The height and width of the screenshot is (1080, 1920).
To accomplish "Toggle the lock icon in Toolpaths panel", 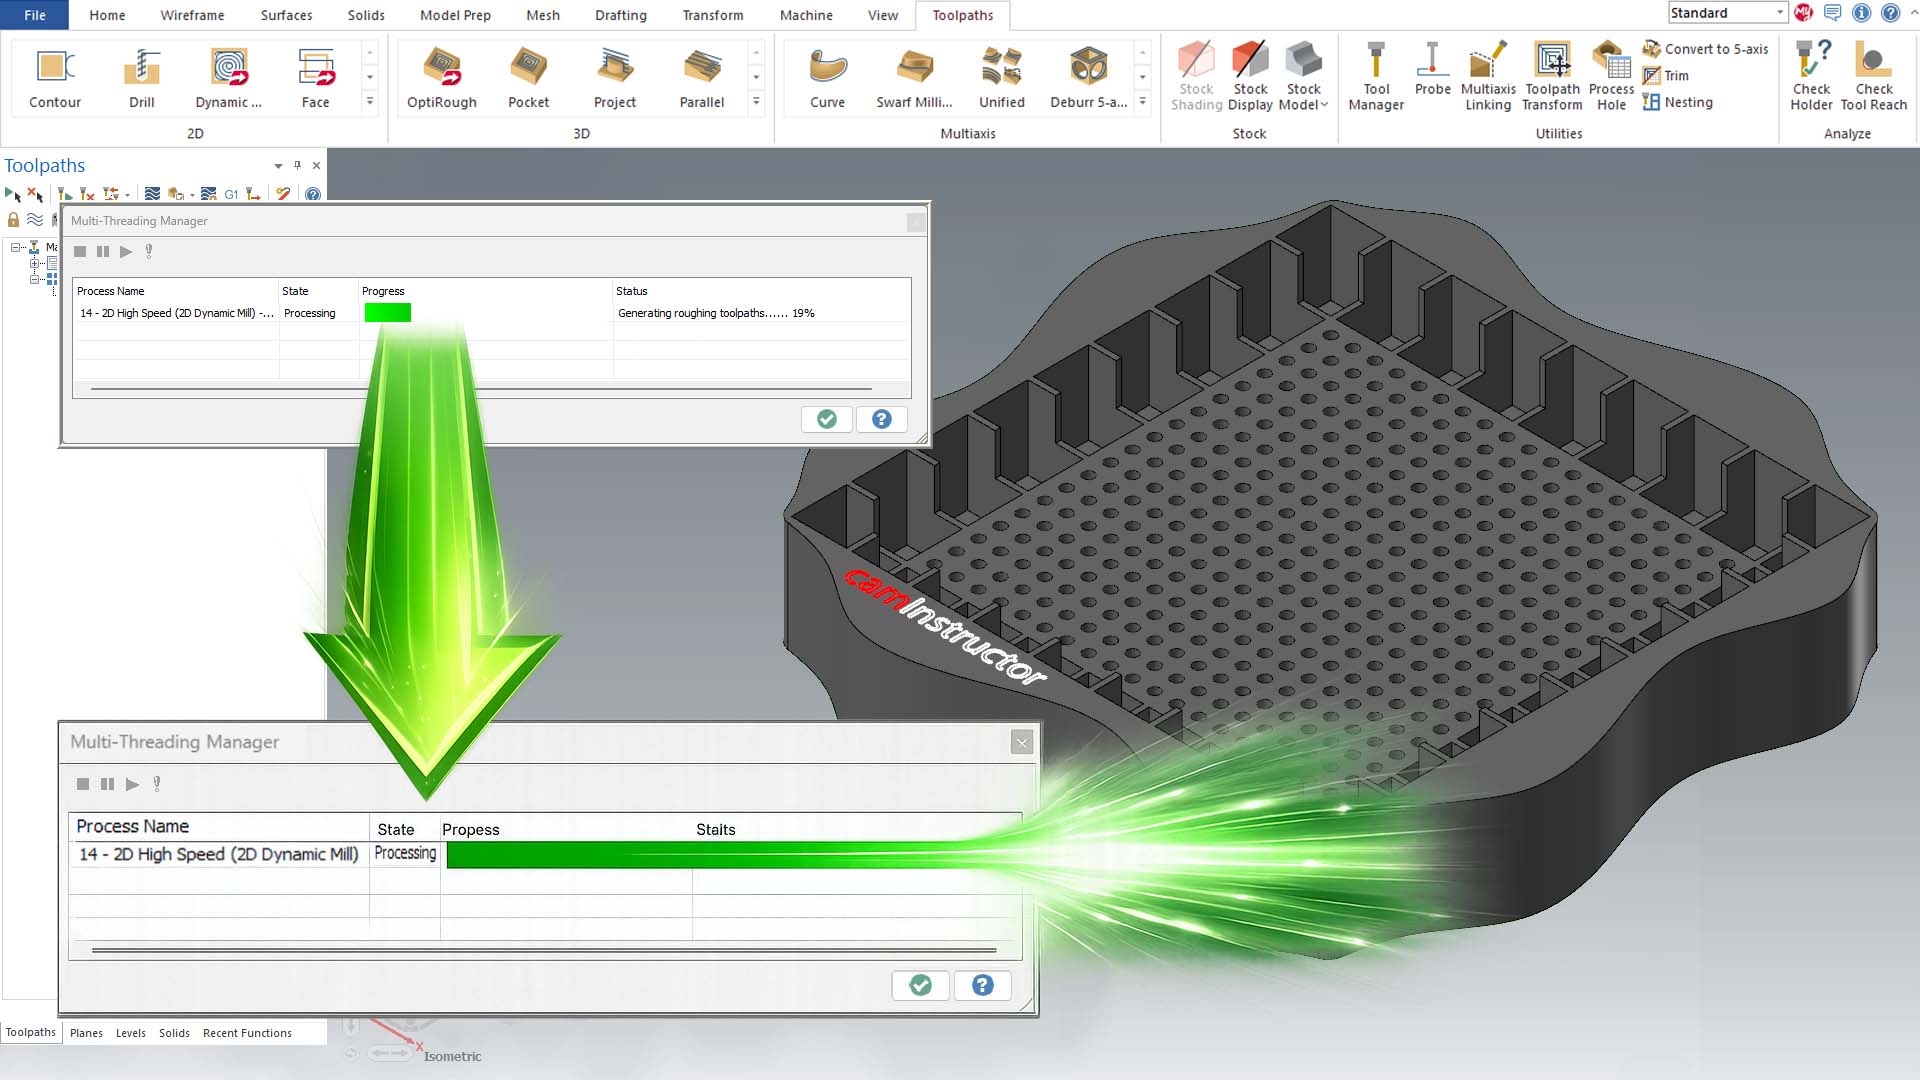I will coord(13,219).
